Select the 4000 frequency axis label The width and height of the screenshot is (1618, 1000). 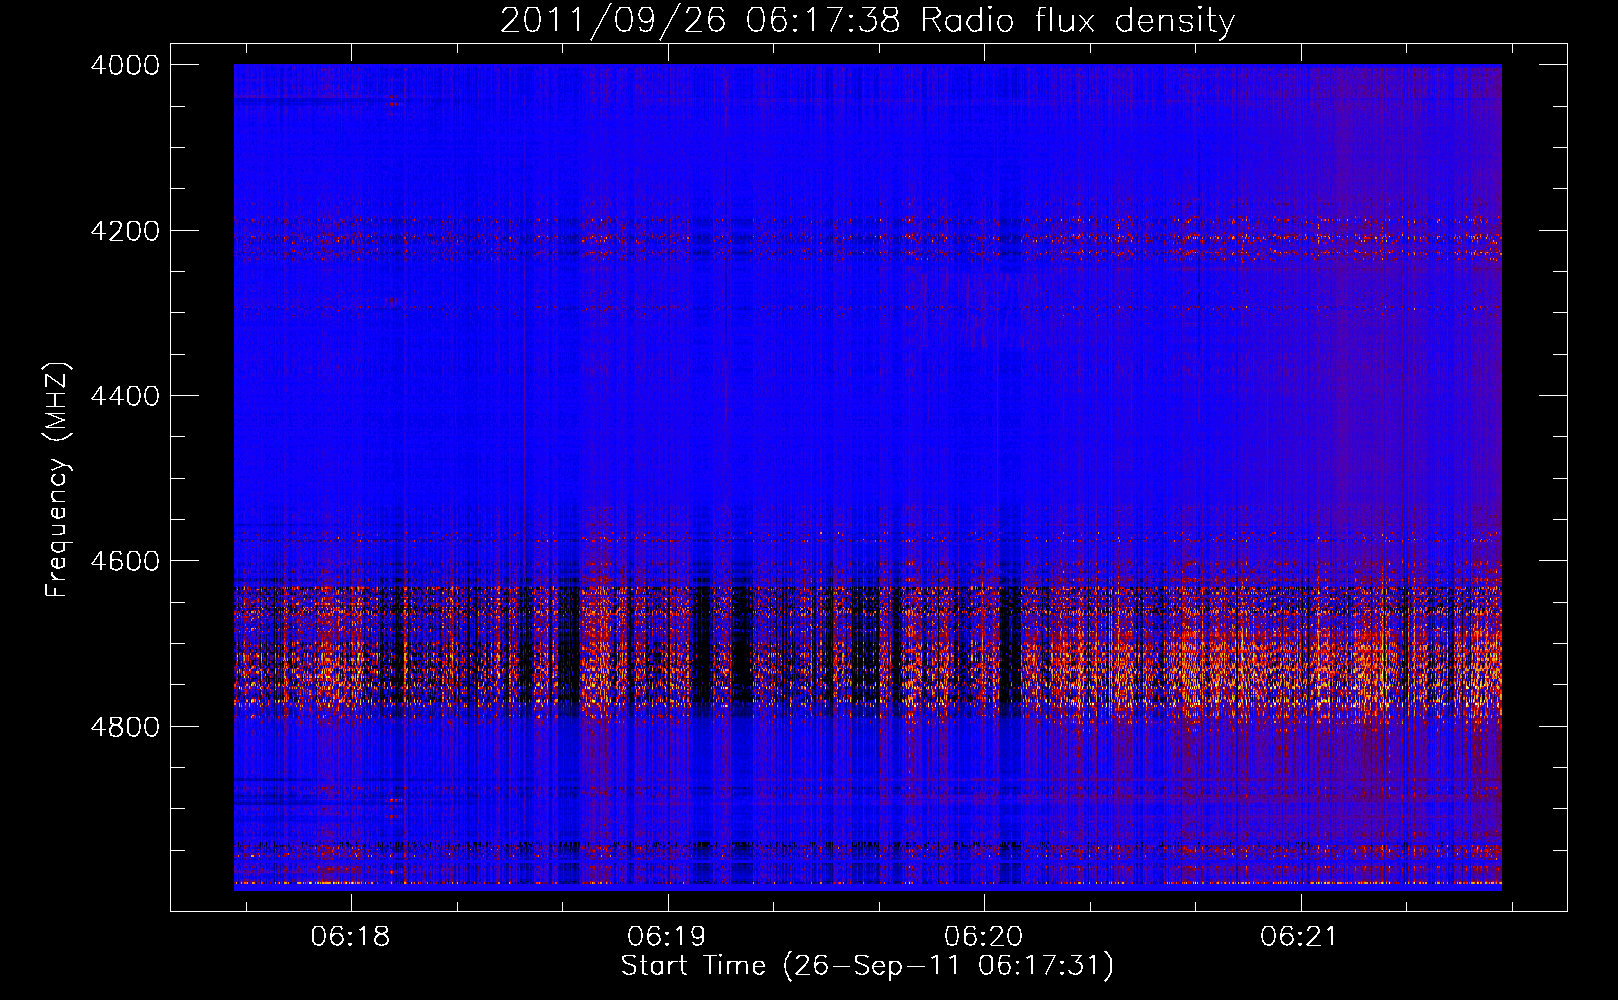125,65
